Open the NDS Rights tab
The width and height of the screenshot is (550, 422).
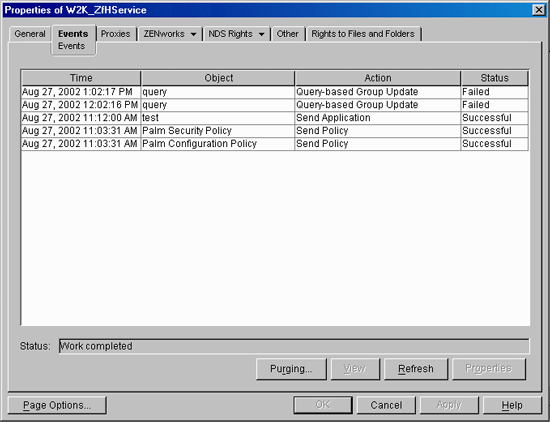pyautogui.click(x=230, y=34)
